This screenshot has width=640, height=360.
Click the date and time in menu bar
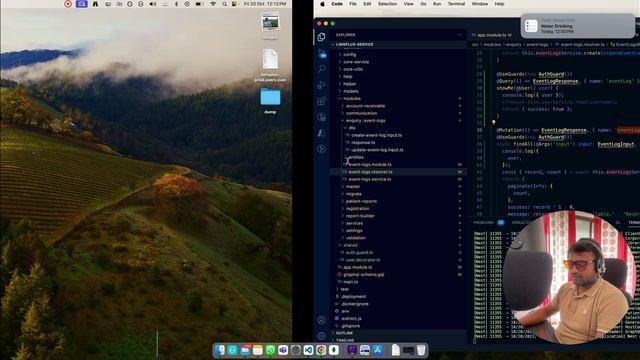coord(265,4)
